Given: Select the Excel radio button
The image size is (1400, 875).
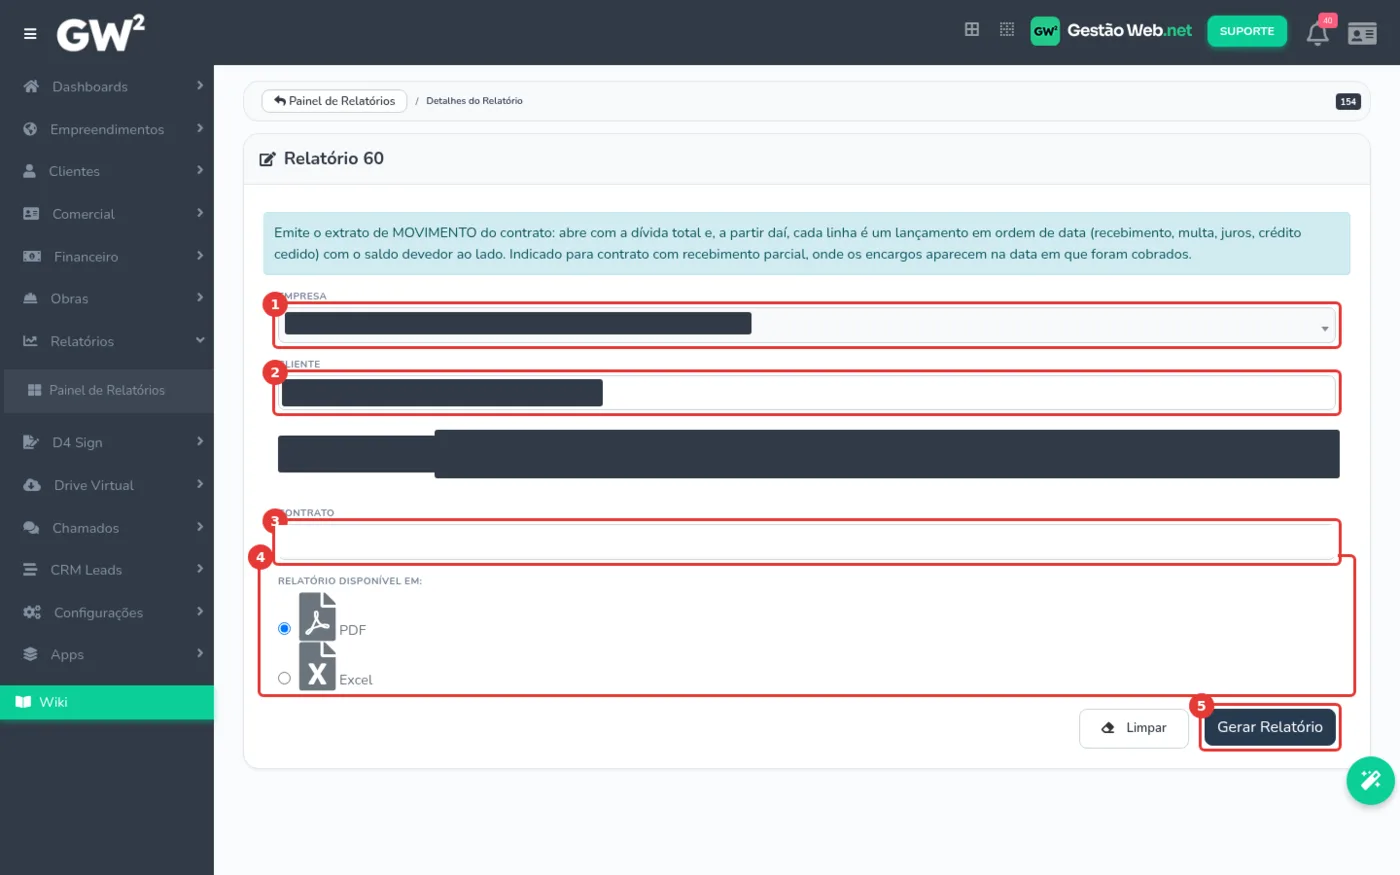Looking at the screenshot, I should click(284, 678).
